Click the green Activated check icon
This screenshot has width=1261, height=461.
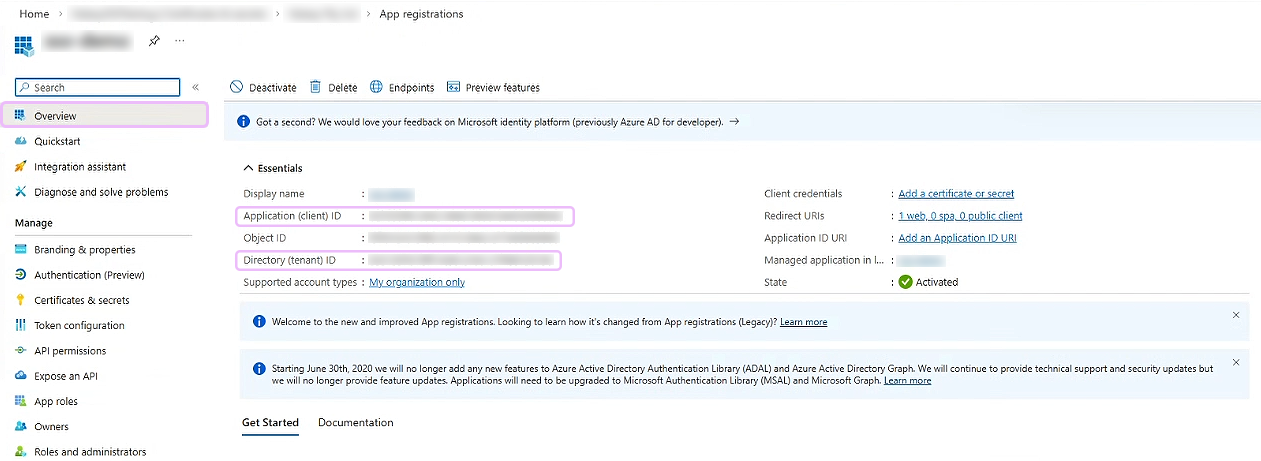(x=905, y=282)
